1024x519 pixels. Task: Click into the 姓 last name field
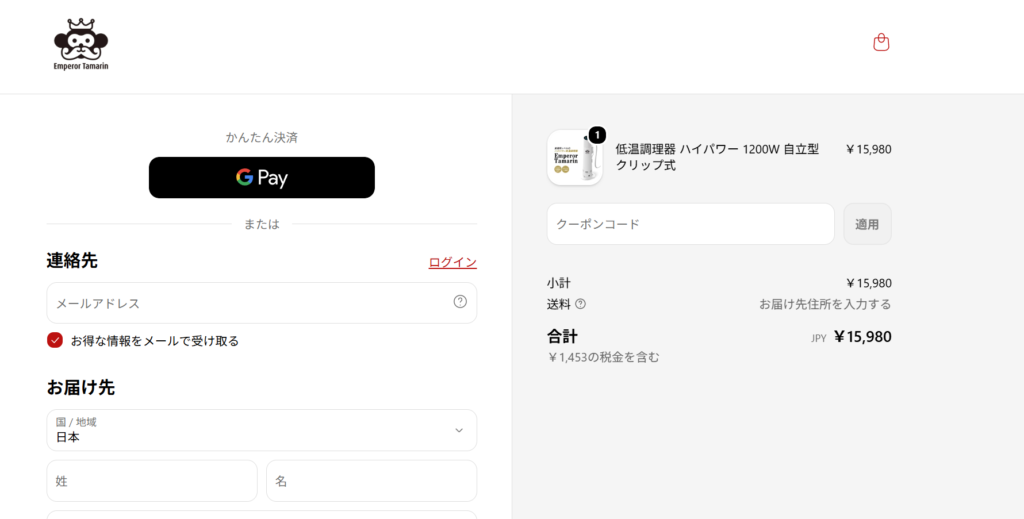tap(152, 481)
